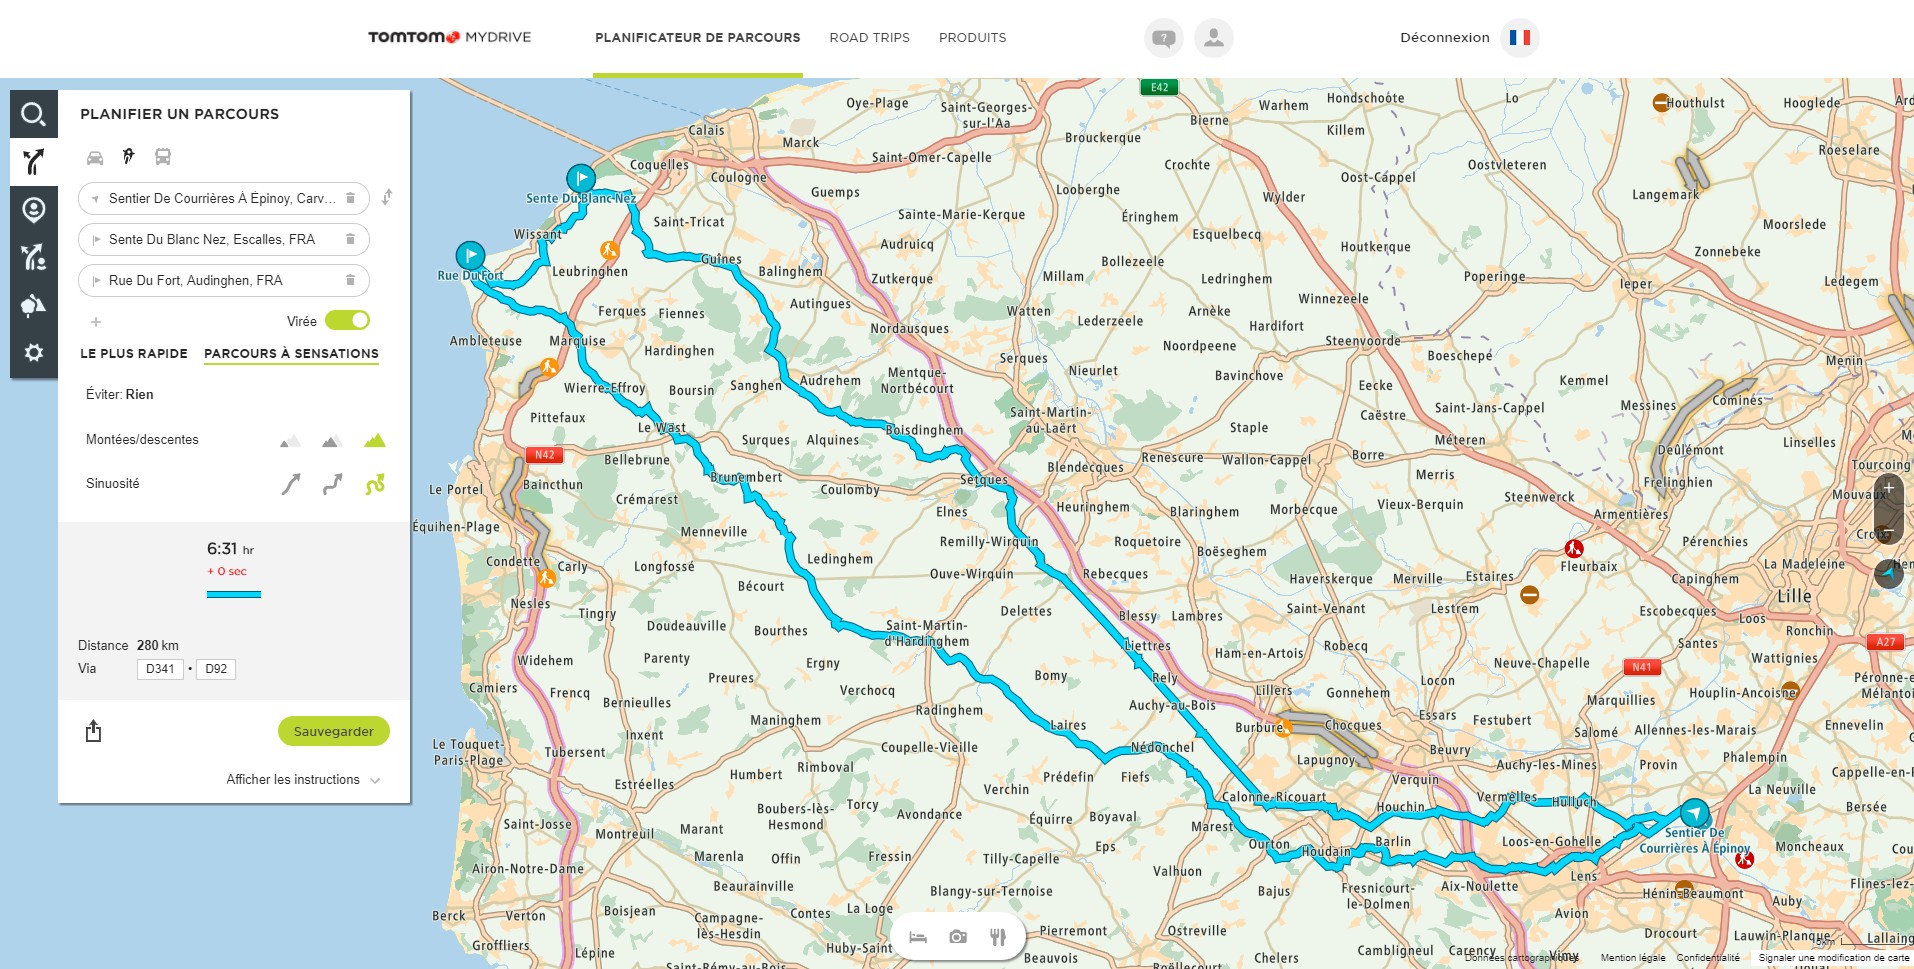The width and height of the screenshot is (1914, 969).
Task: Open the French flag language selector
Action: 1520,38
